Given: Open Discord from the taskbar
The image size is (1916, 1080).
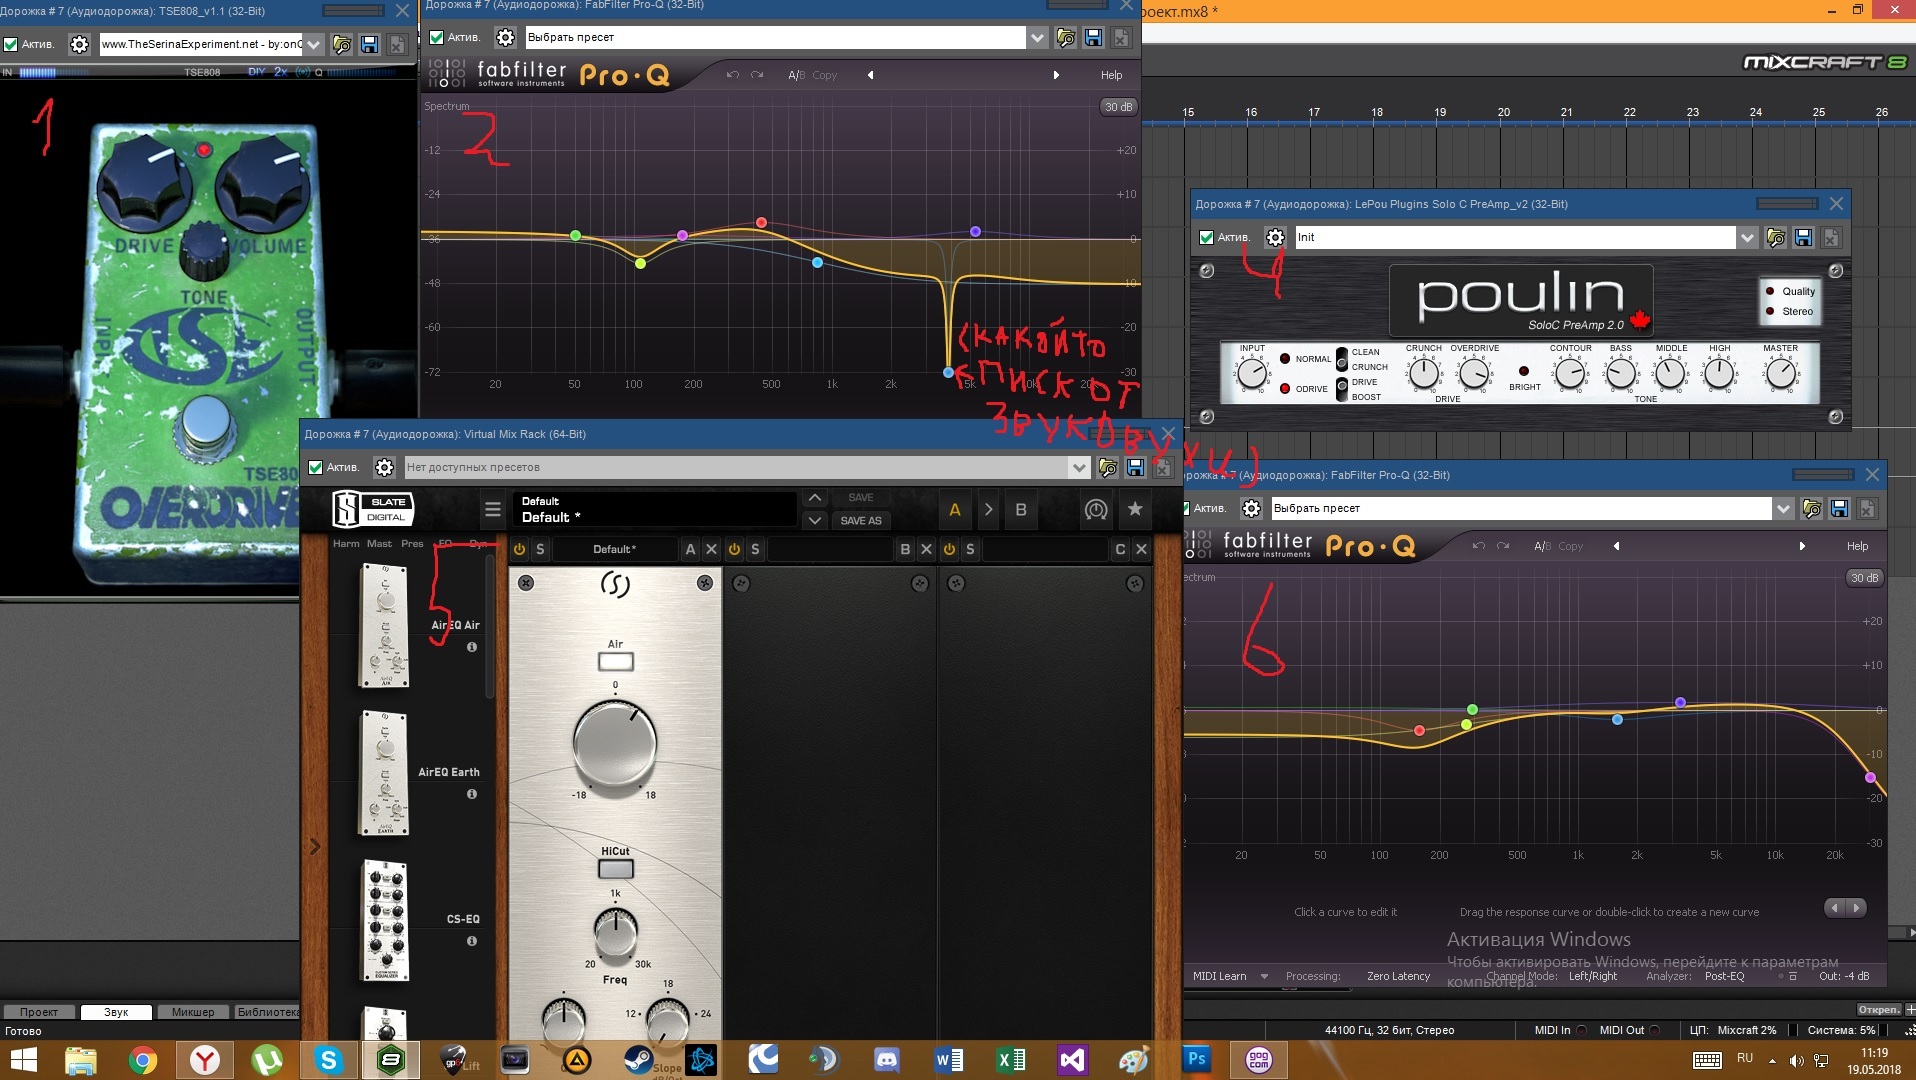Looking at the screenshot, I should click(886, 1059).
